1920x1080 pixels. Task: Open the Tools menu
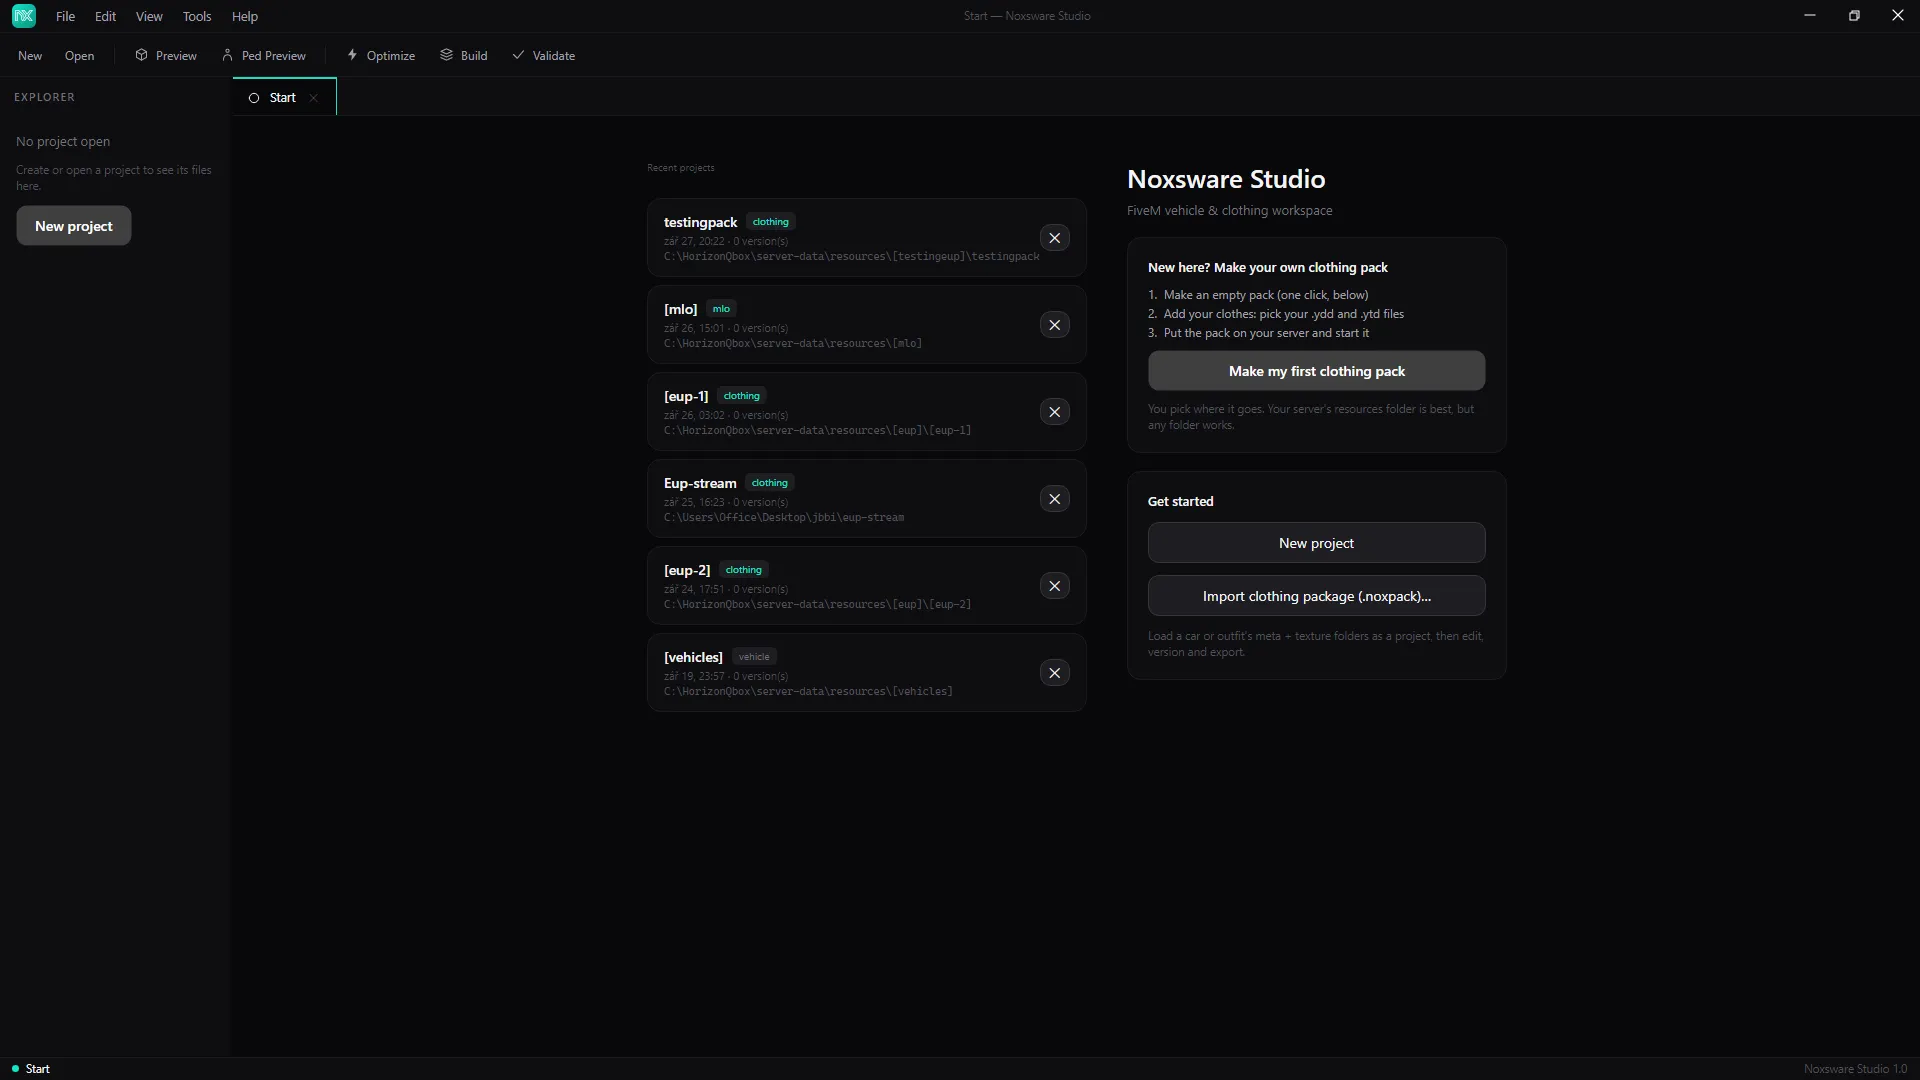[x=197, y=16]
